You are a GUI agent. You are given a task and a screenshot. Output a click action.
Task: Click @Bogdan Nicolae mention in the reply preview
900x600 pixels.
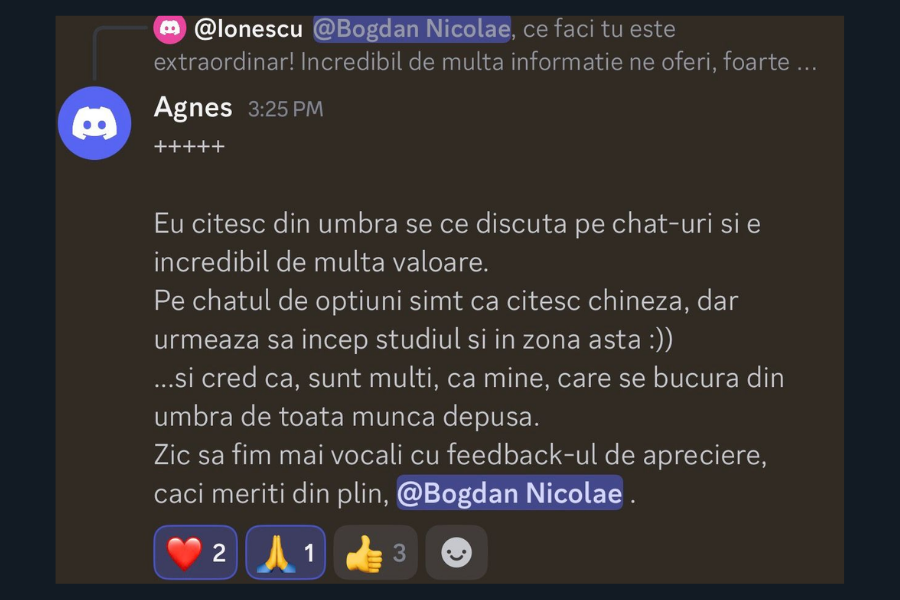click(412, 29)
